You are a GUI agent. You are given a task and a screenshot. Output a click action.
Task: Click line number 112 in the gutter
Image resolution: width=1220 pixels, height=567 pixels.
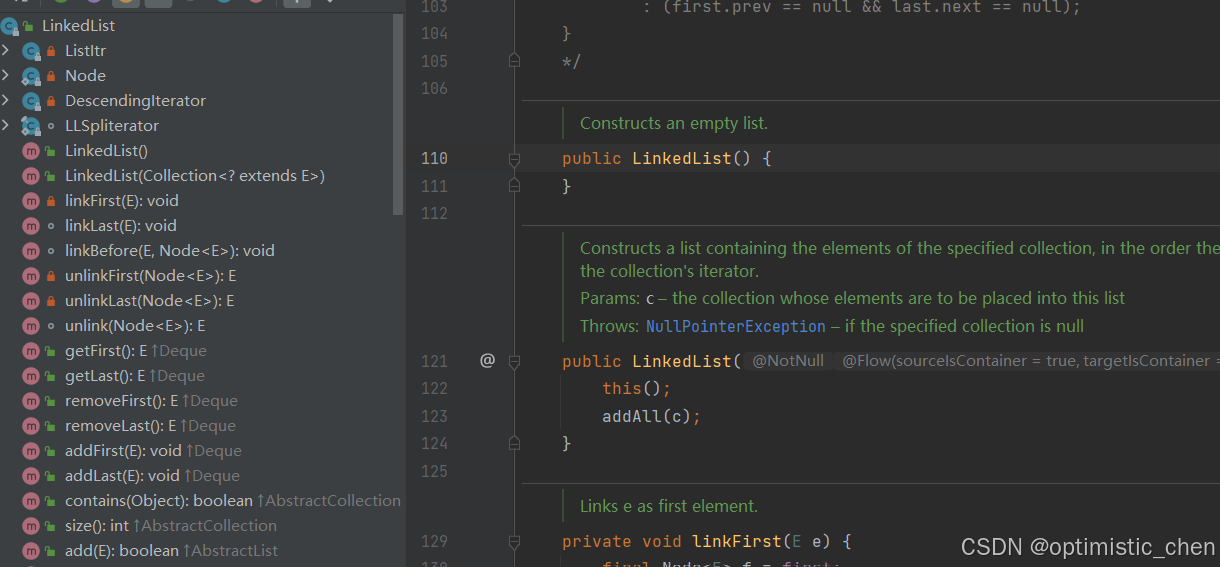(435, 213)
